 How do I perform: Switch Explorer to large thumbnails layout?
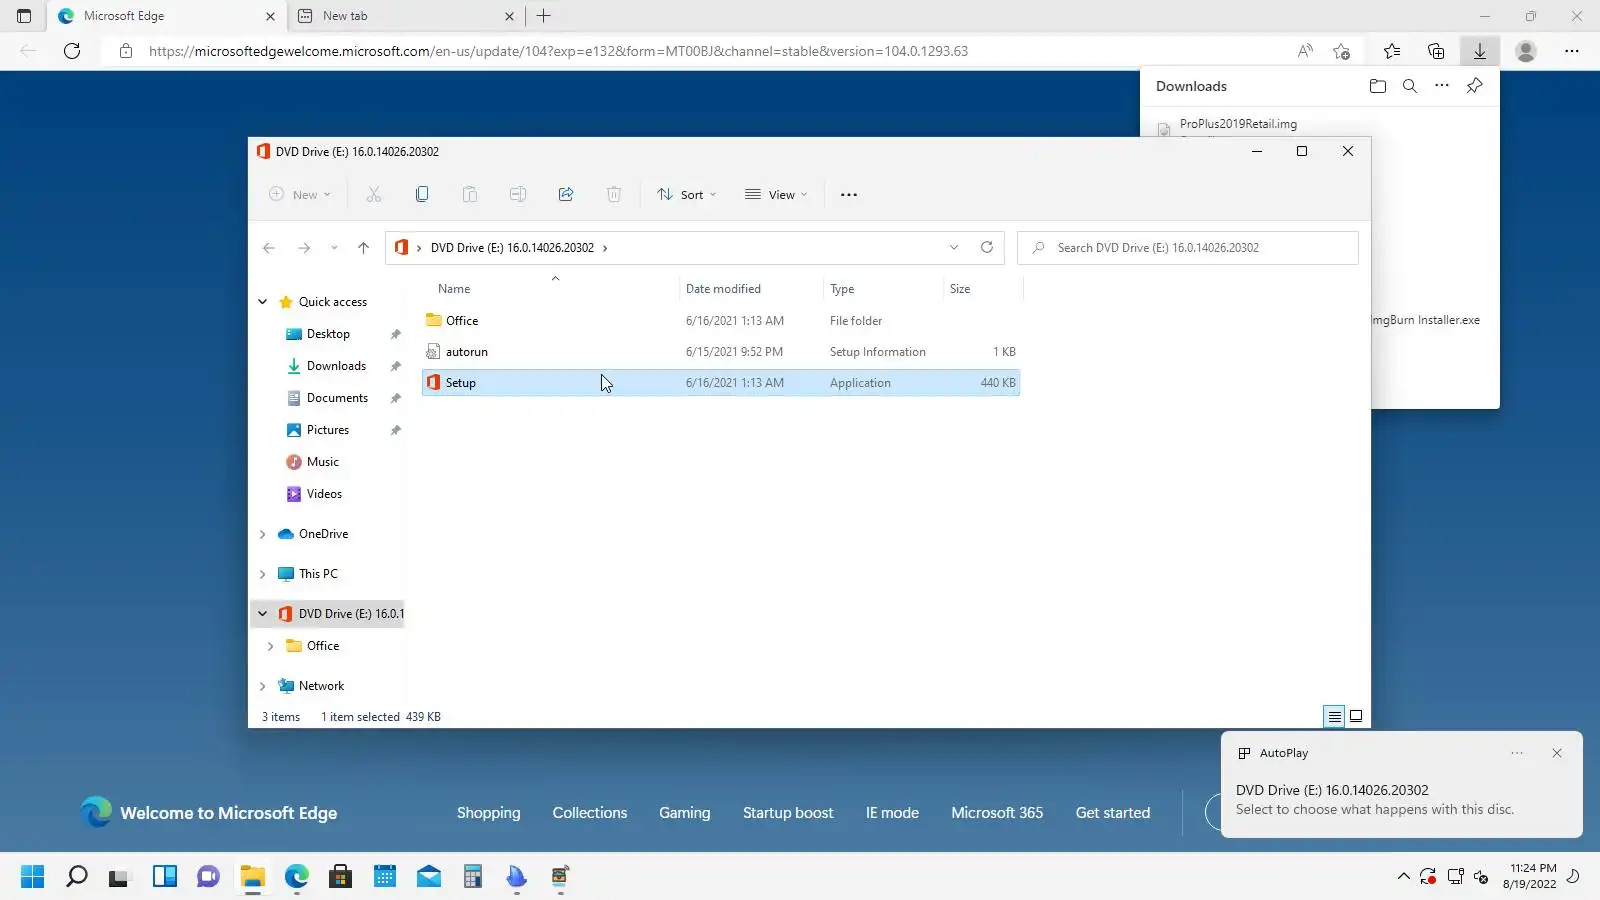(1356, 716)
